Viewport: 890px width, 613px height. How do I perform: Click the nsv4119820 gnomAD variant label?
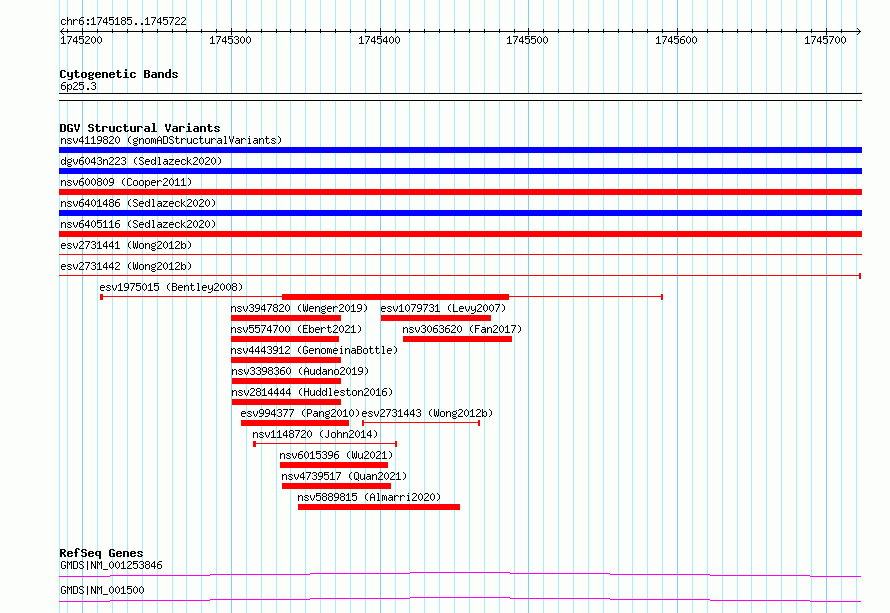(171, 140)
